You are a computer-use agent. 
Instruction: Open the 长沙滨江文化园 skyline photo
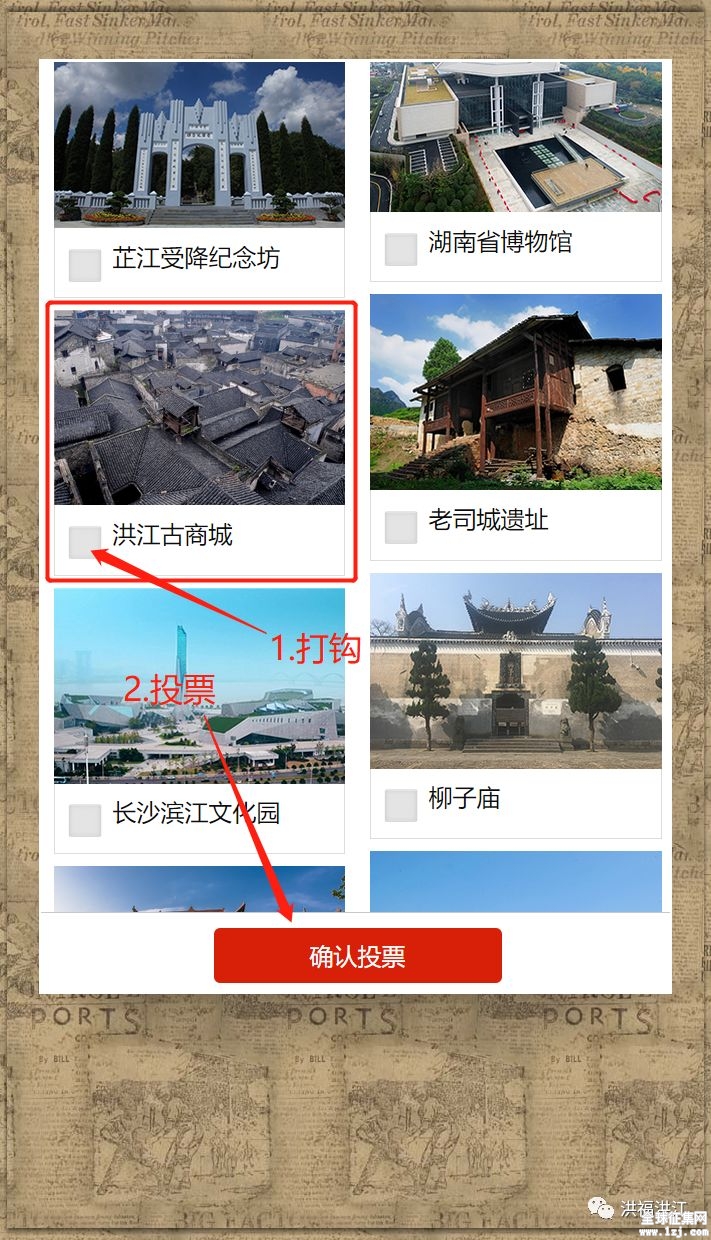[199, 685]
